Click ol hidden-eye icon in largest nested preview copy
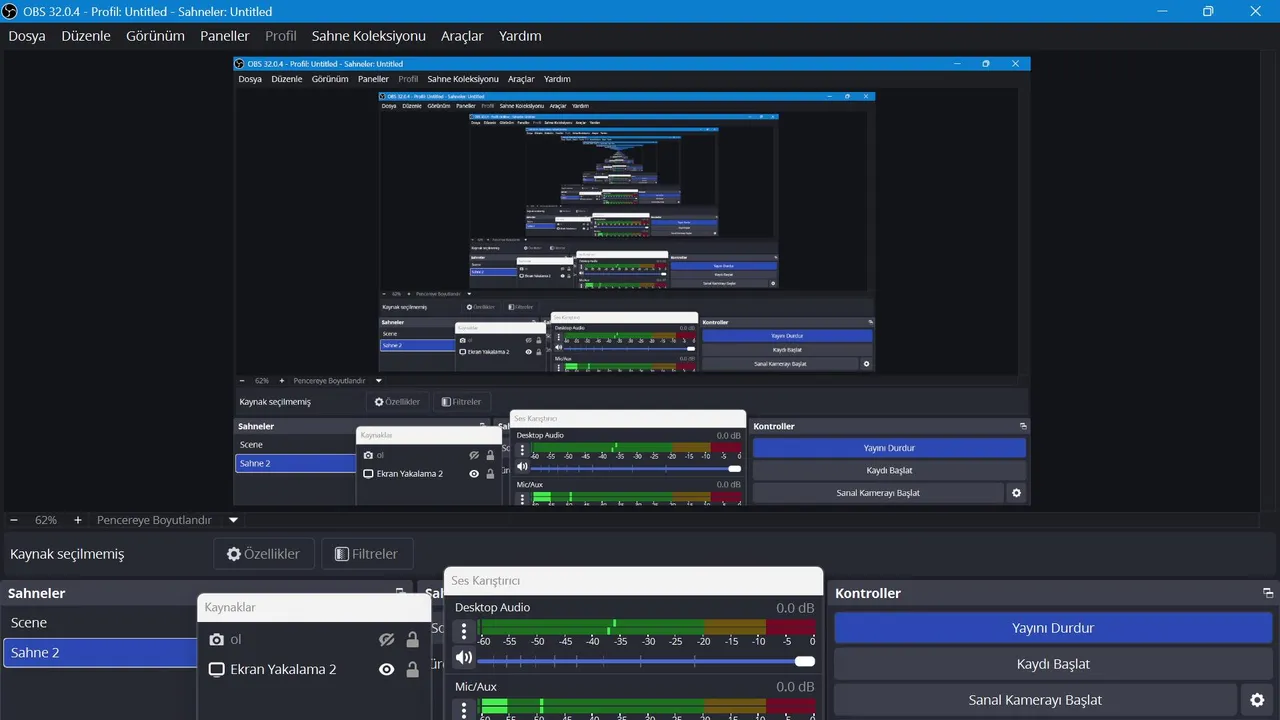Screen dimensions: 1280x720 point(474,455)
